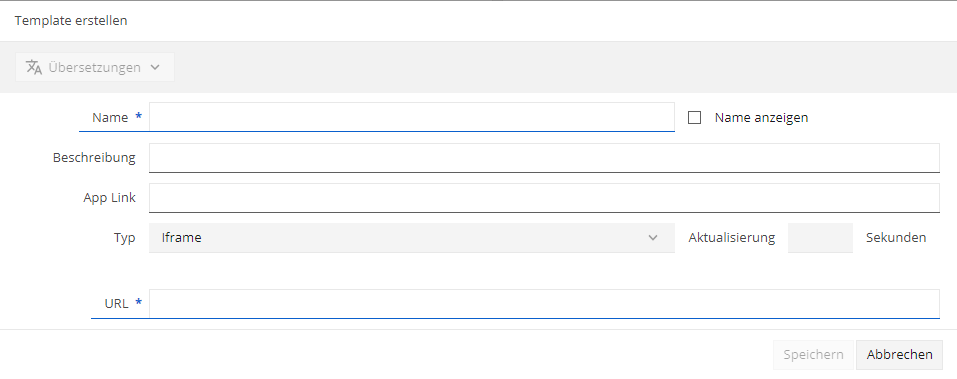The image size is (957, 379).
Task: Click the Name anzeigen label text
Action: click(761, 118)
